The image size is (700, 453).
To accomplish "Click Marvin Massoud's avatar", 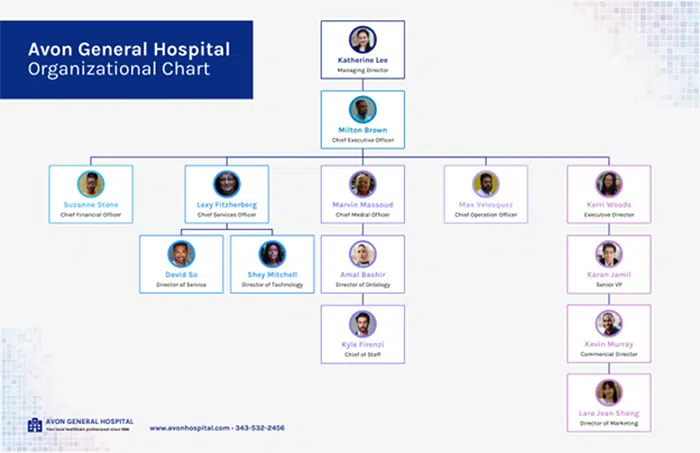I will [x=362, y=184].
